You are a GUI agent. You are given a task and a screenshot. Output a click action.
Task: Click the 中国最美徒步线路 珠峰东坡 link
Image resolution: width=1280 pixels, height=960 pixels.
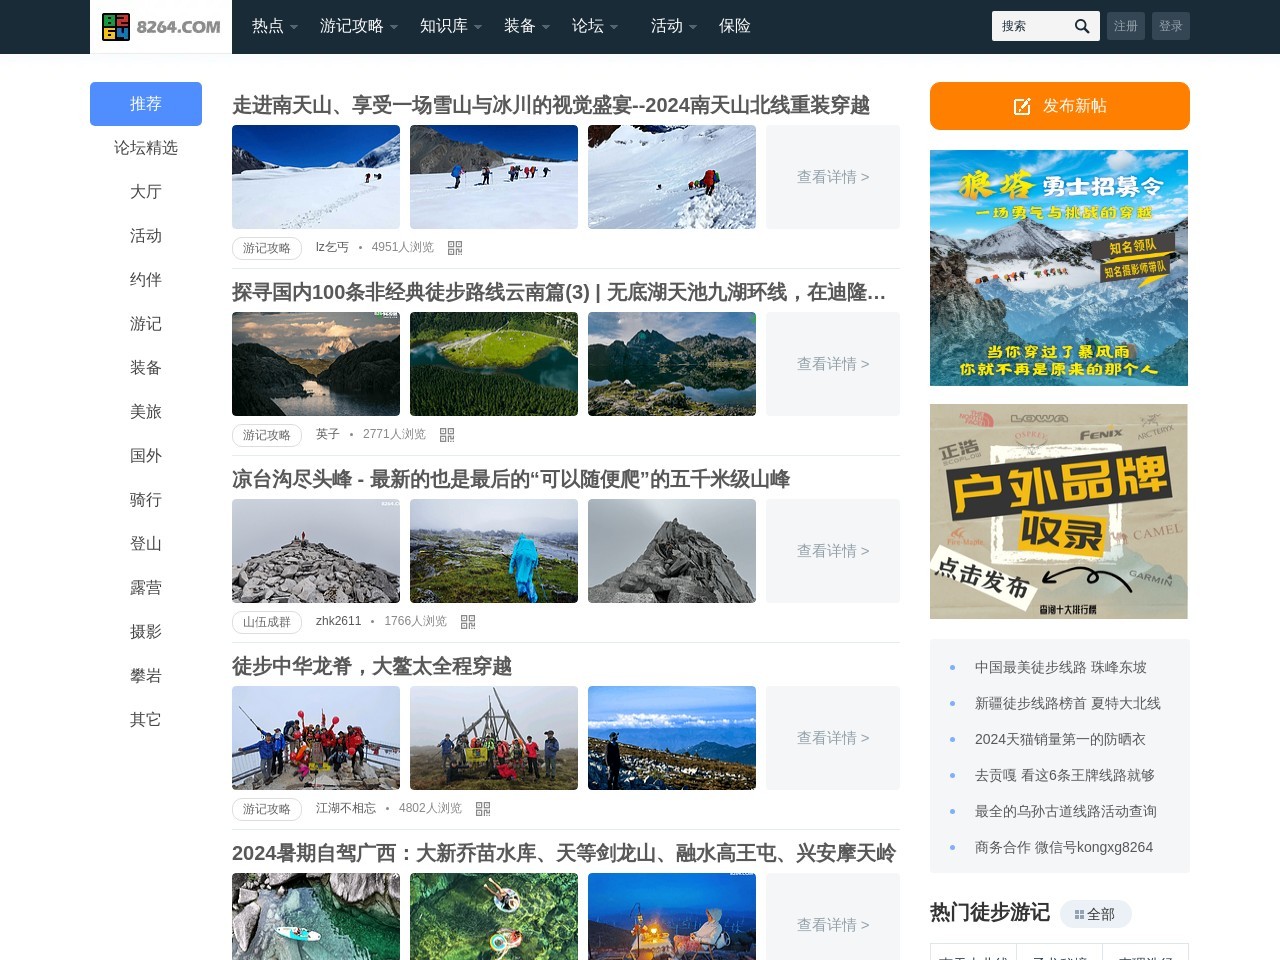1059,667
